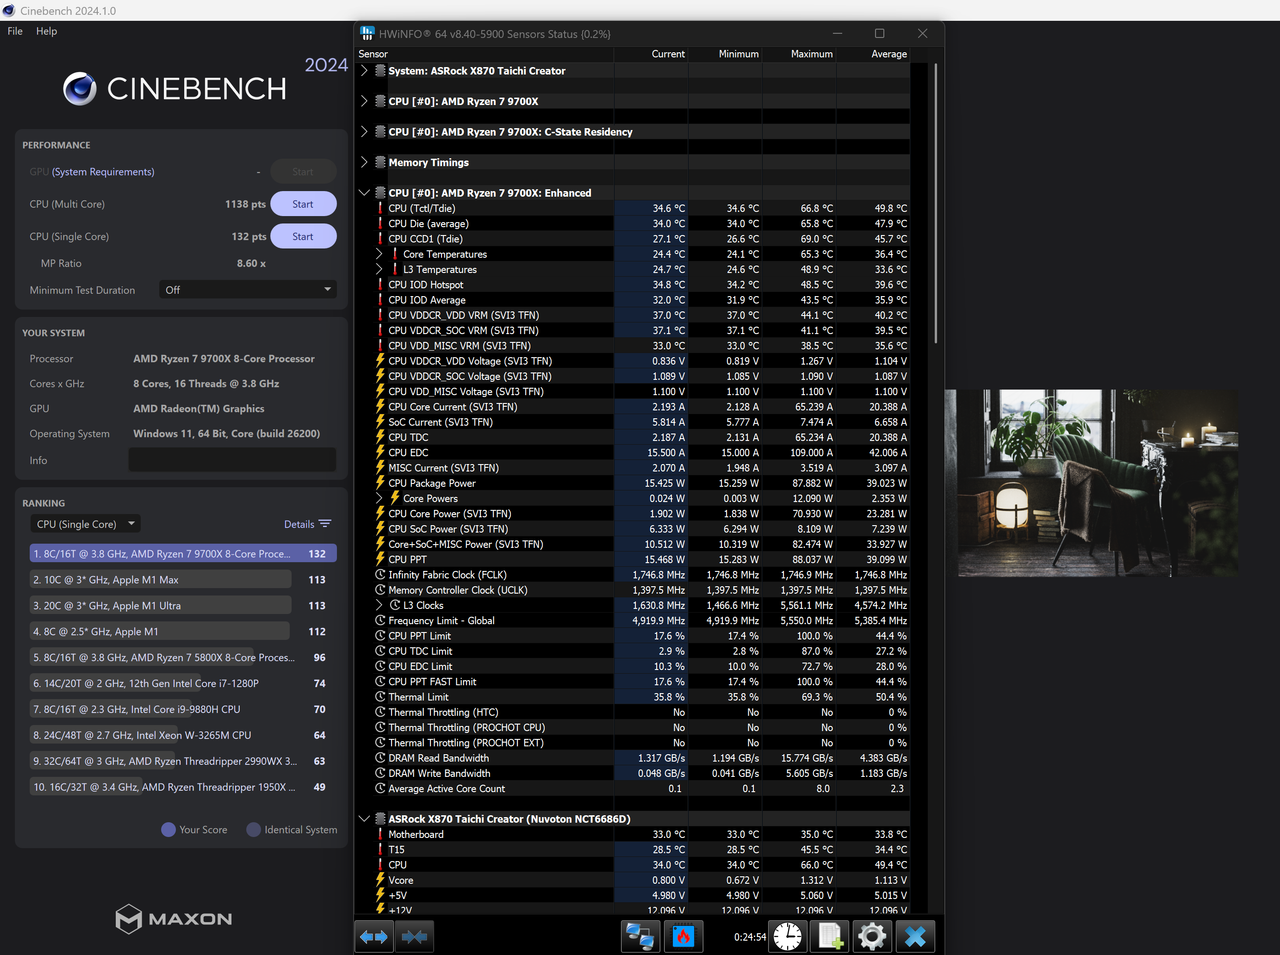This screenshot has width=1280, height=955.
Task: Click the chip icon beside ASRock X870 Nuvoton group
Action: (x=380, y=819)
